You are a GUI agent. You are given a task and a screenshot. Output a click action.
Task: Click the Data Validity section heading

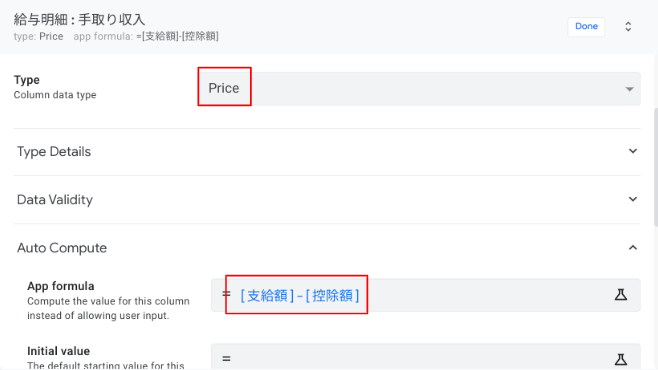tap(55, 200)
